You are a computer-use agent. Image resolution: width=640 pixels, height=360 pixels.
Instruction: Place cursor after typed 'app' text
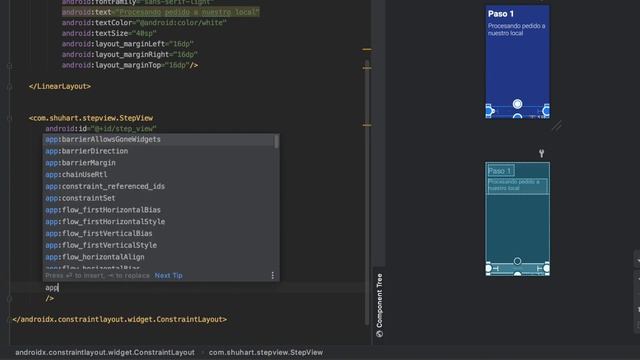[58, 288]
